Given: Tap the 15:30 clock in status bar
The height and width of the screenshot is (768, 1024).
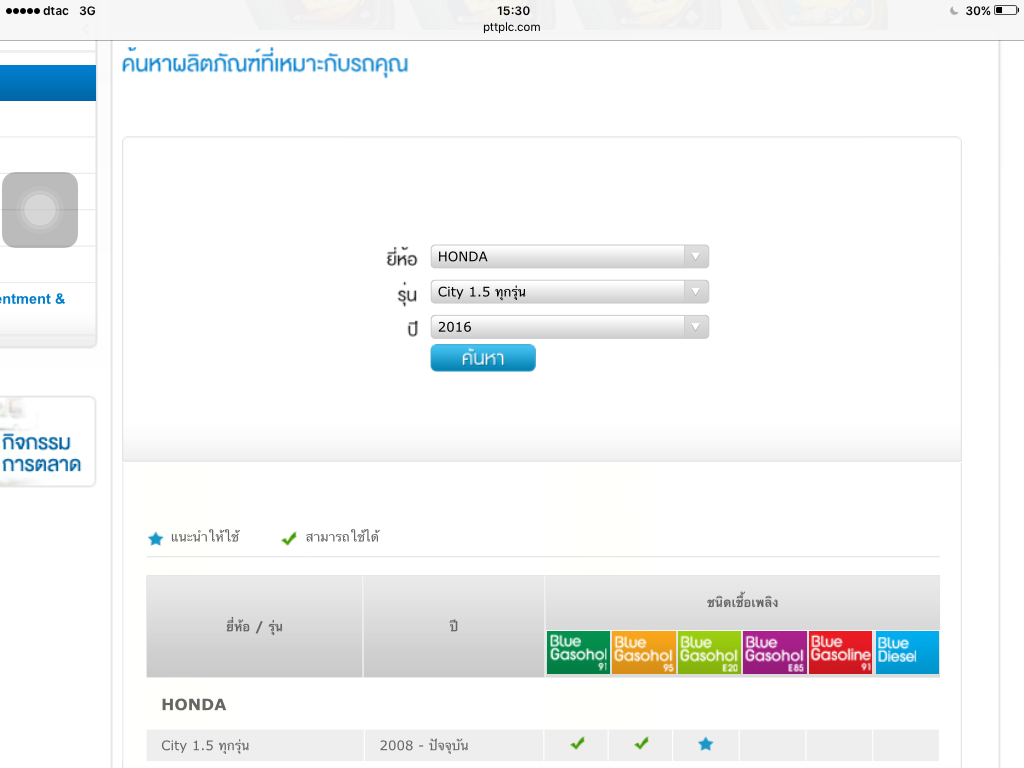Looking at the screenshot, I should click(x=513, y=10).
